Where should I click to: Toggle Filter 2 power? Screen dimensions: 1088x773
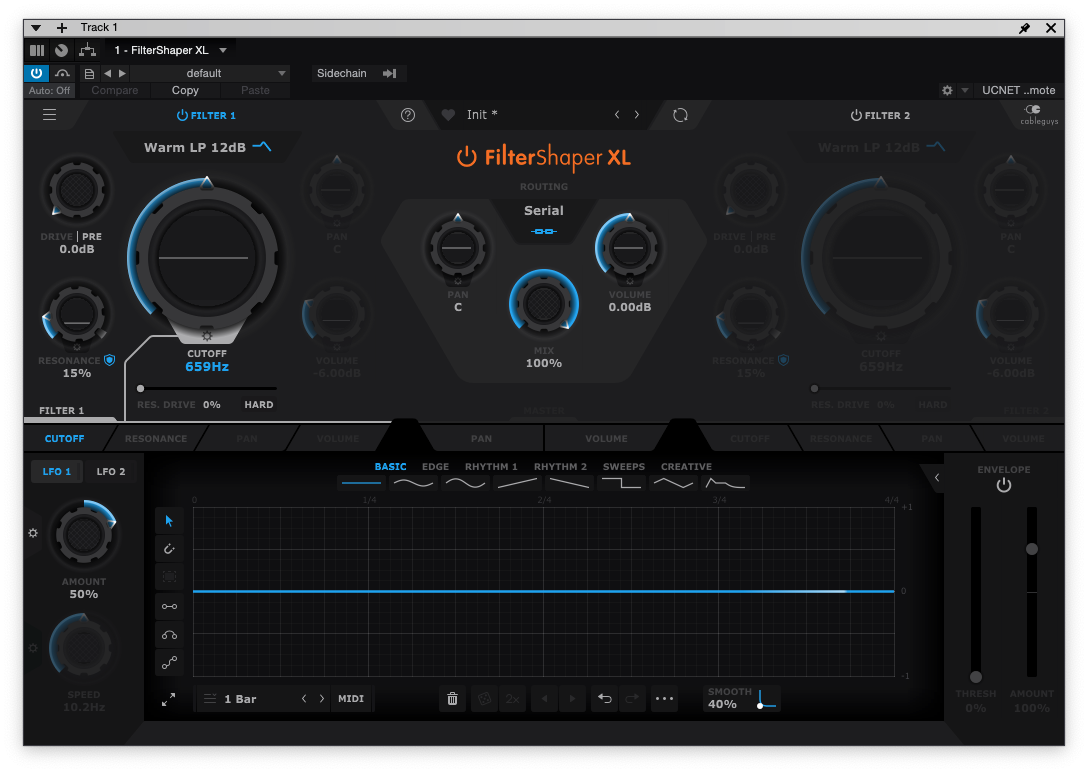[x=856, y=115]
